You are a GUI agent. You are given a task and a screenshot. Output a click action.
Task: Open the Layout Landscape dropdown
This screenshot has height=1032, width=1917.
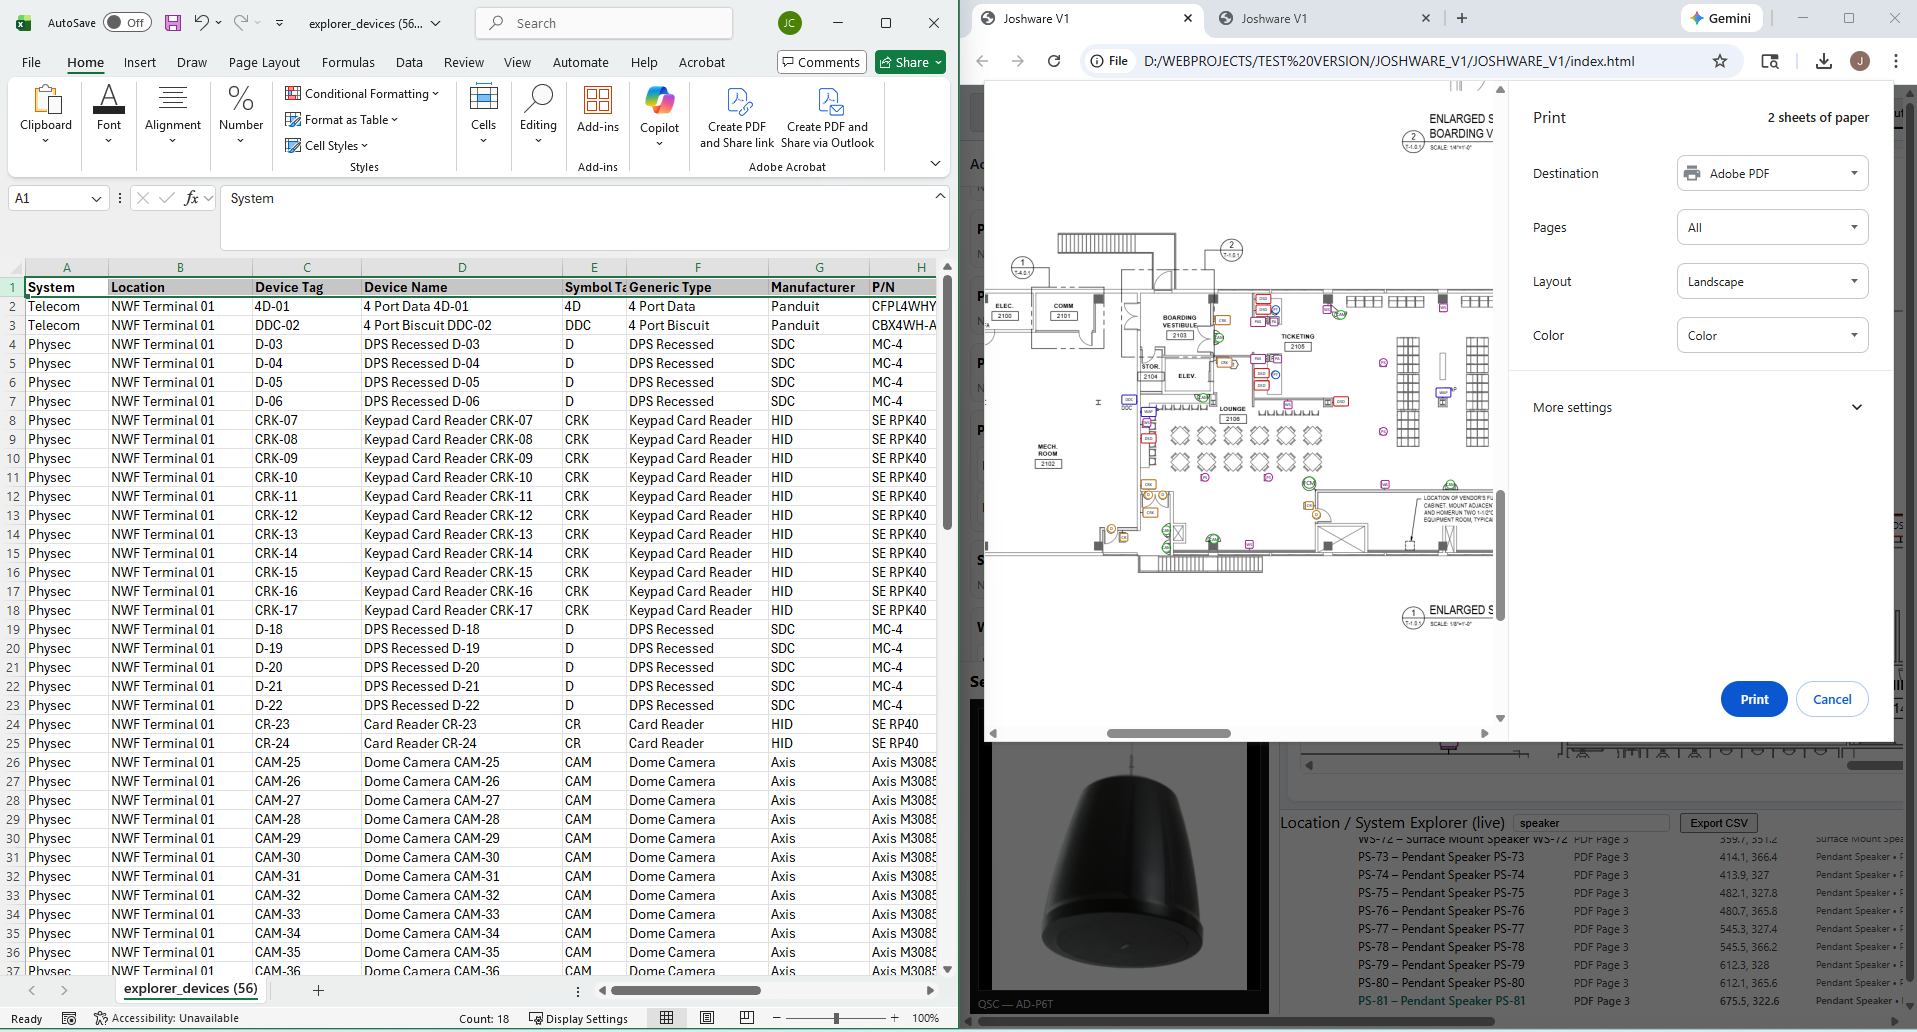pos(1772,281)
